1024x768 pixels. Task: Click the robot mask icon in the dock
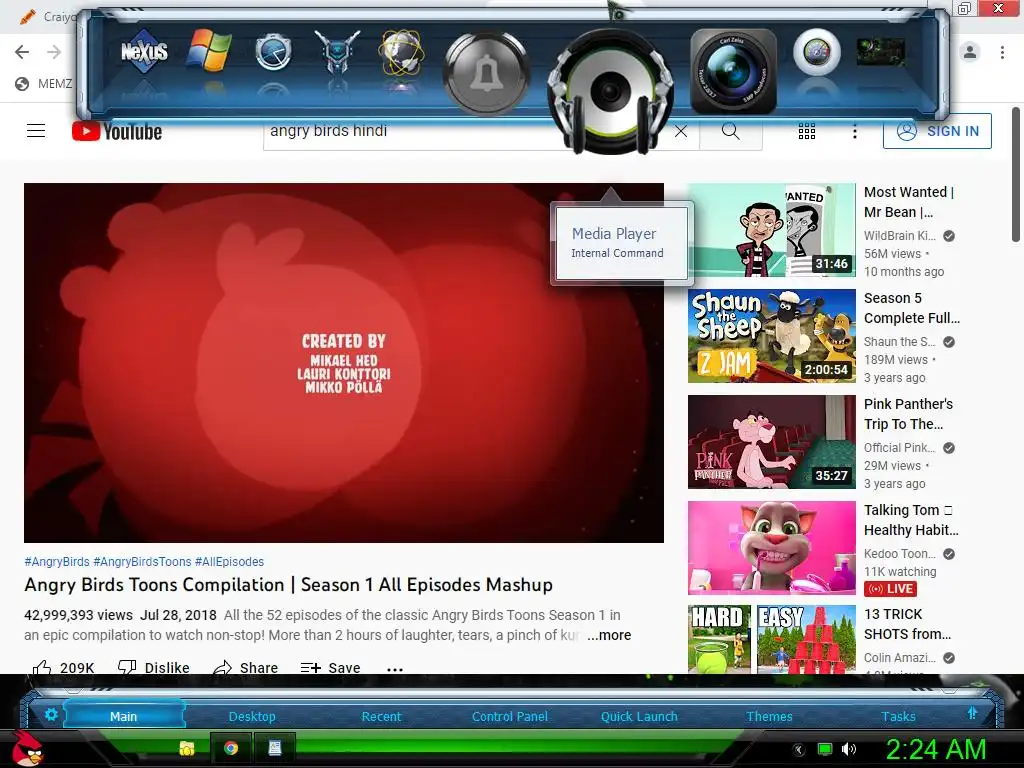point(337,51)
